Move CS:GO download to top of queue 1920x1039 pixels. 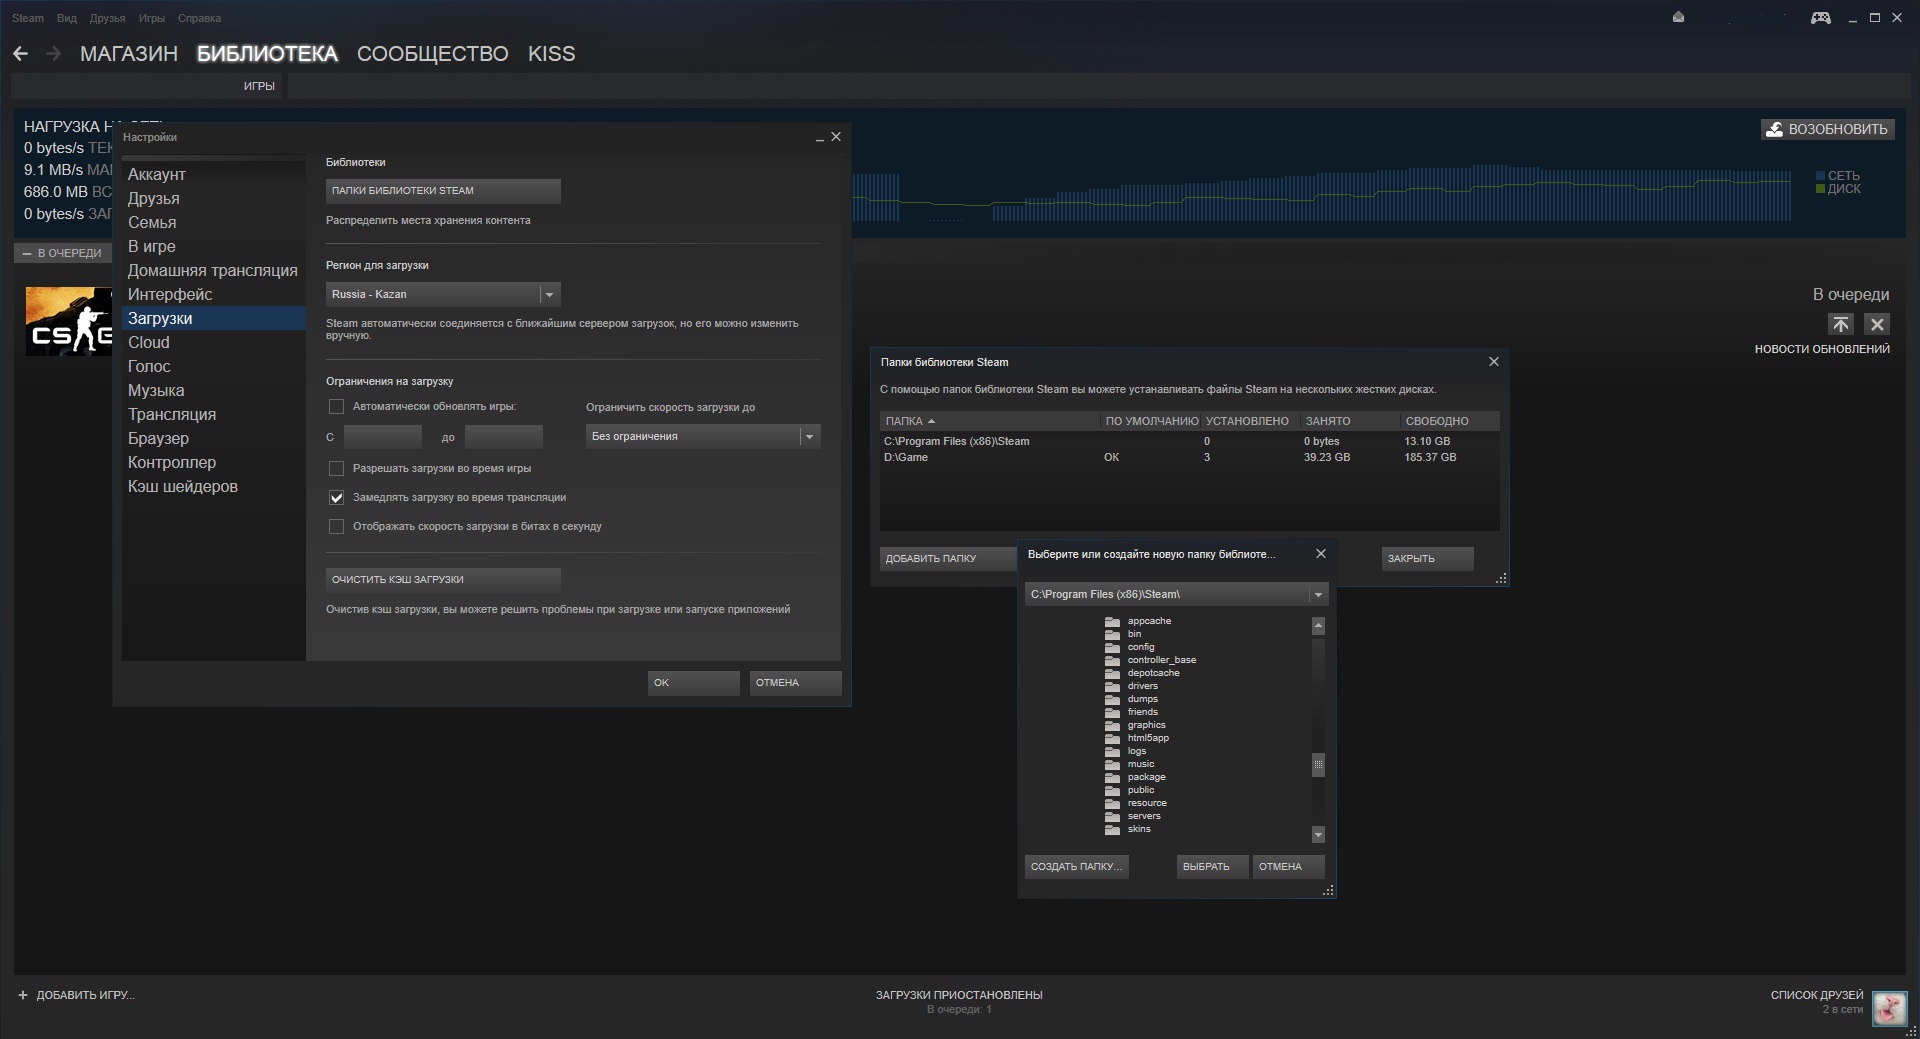(1840, 324)
